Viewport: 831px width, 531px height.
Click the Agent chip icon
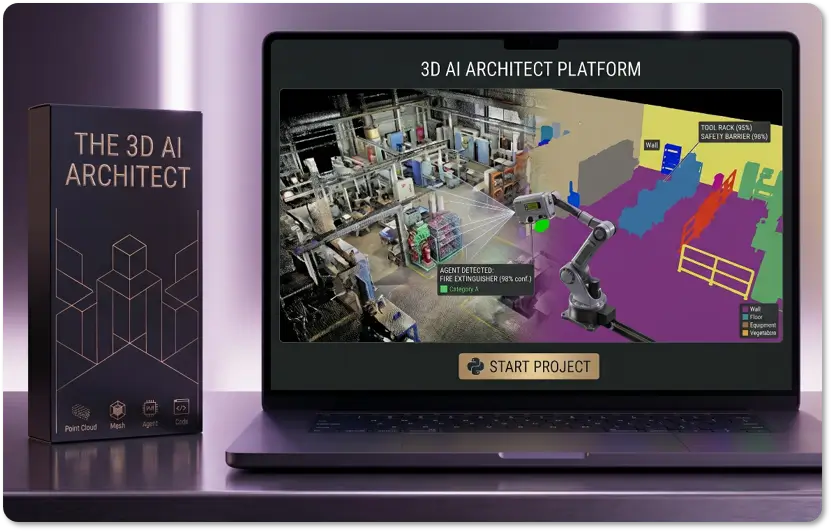[x=149, y=409]
